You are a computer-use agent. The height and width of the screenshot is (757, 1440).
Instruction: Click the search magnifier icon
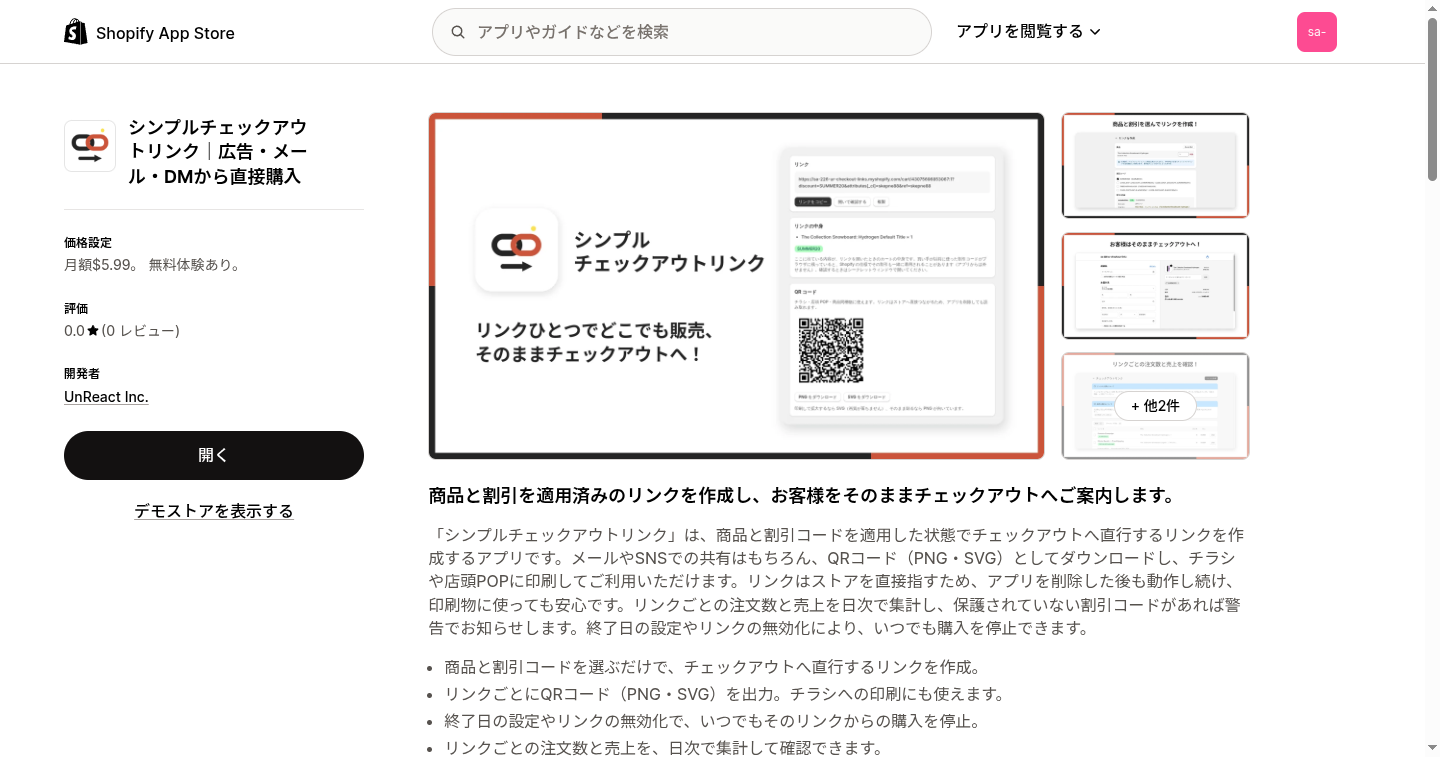[458, 32]
